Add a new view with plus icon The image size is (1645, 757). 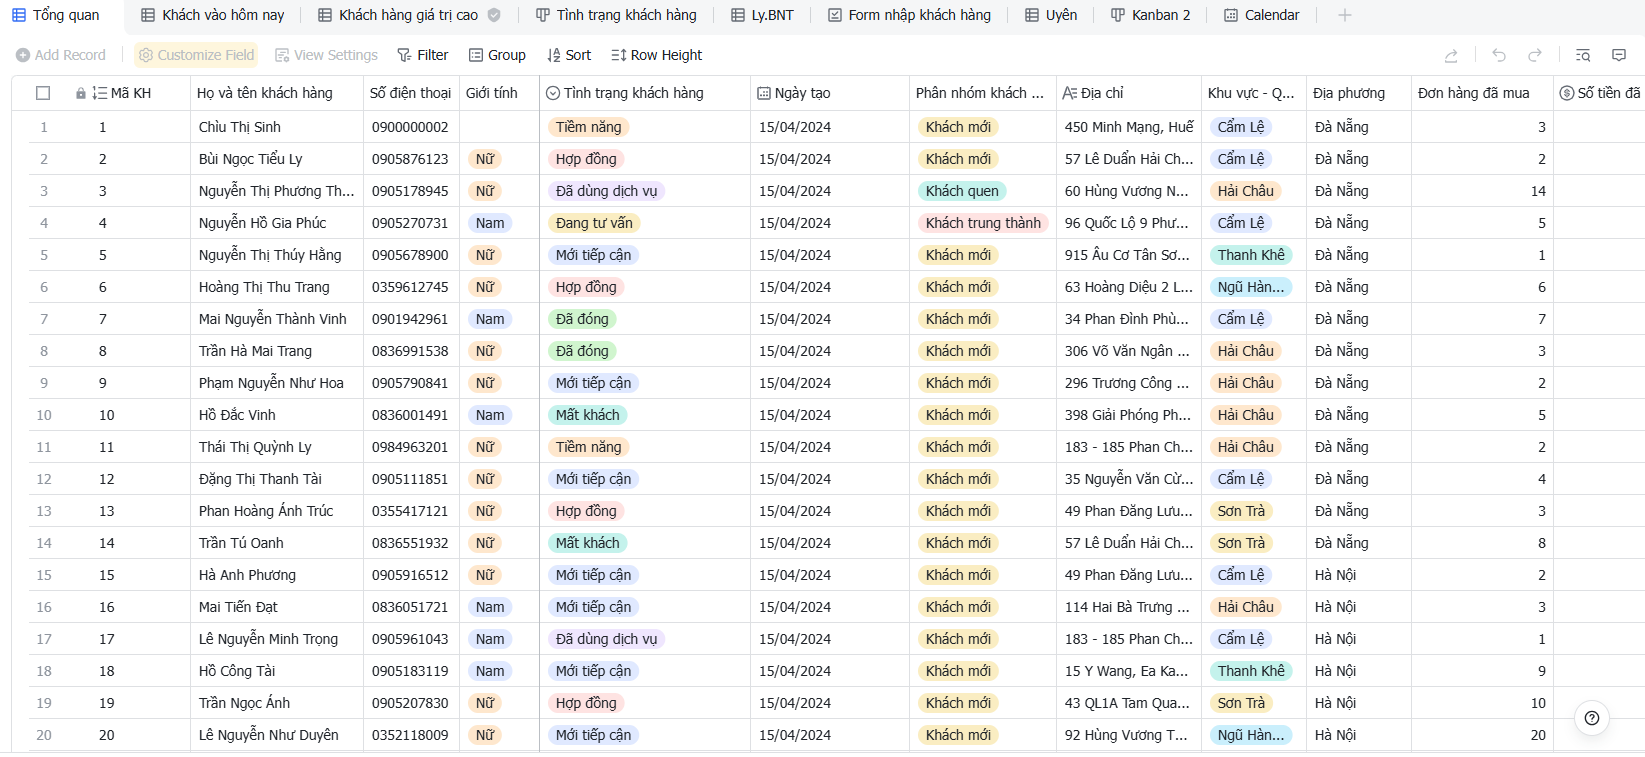pos(1345,15)
